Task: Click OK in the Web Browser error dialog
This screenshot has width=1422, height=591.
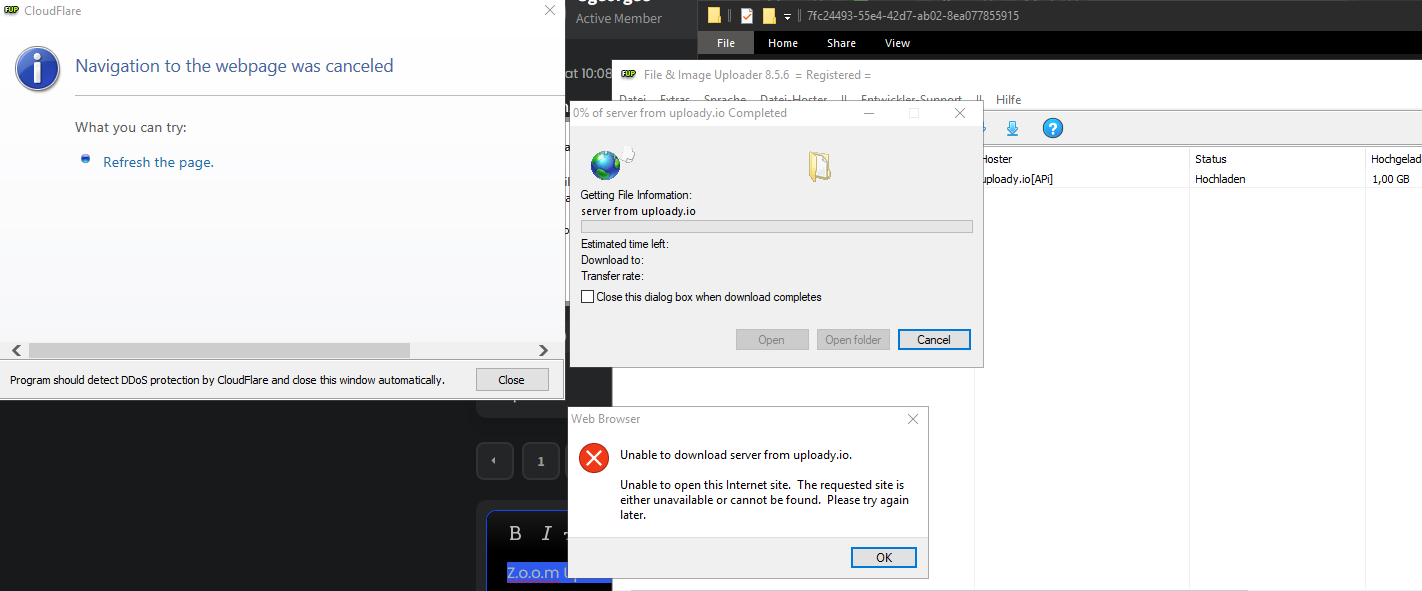Action: click(x=884, y=558)
